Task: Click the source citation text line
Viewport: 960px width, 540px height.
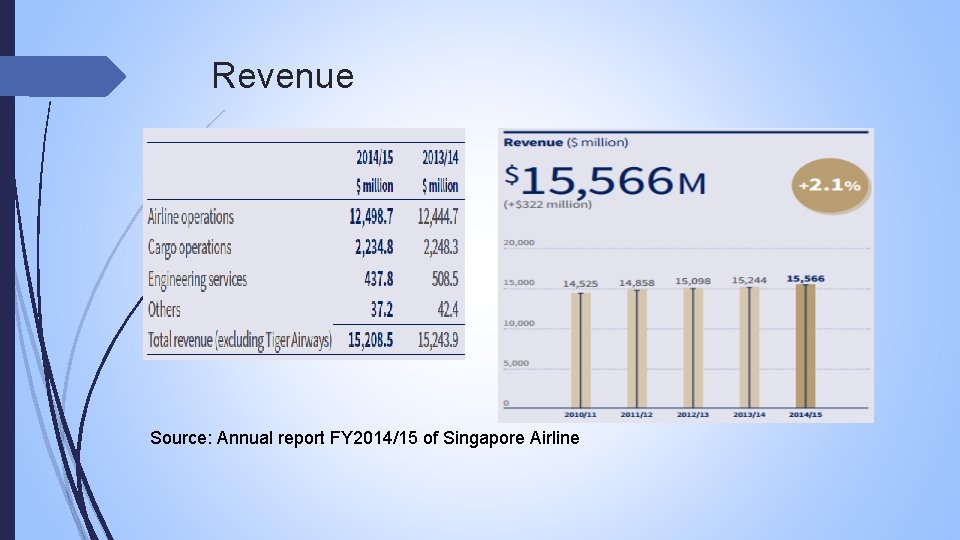Action: (364, 438)
